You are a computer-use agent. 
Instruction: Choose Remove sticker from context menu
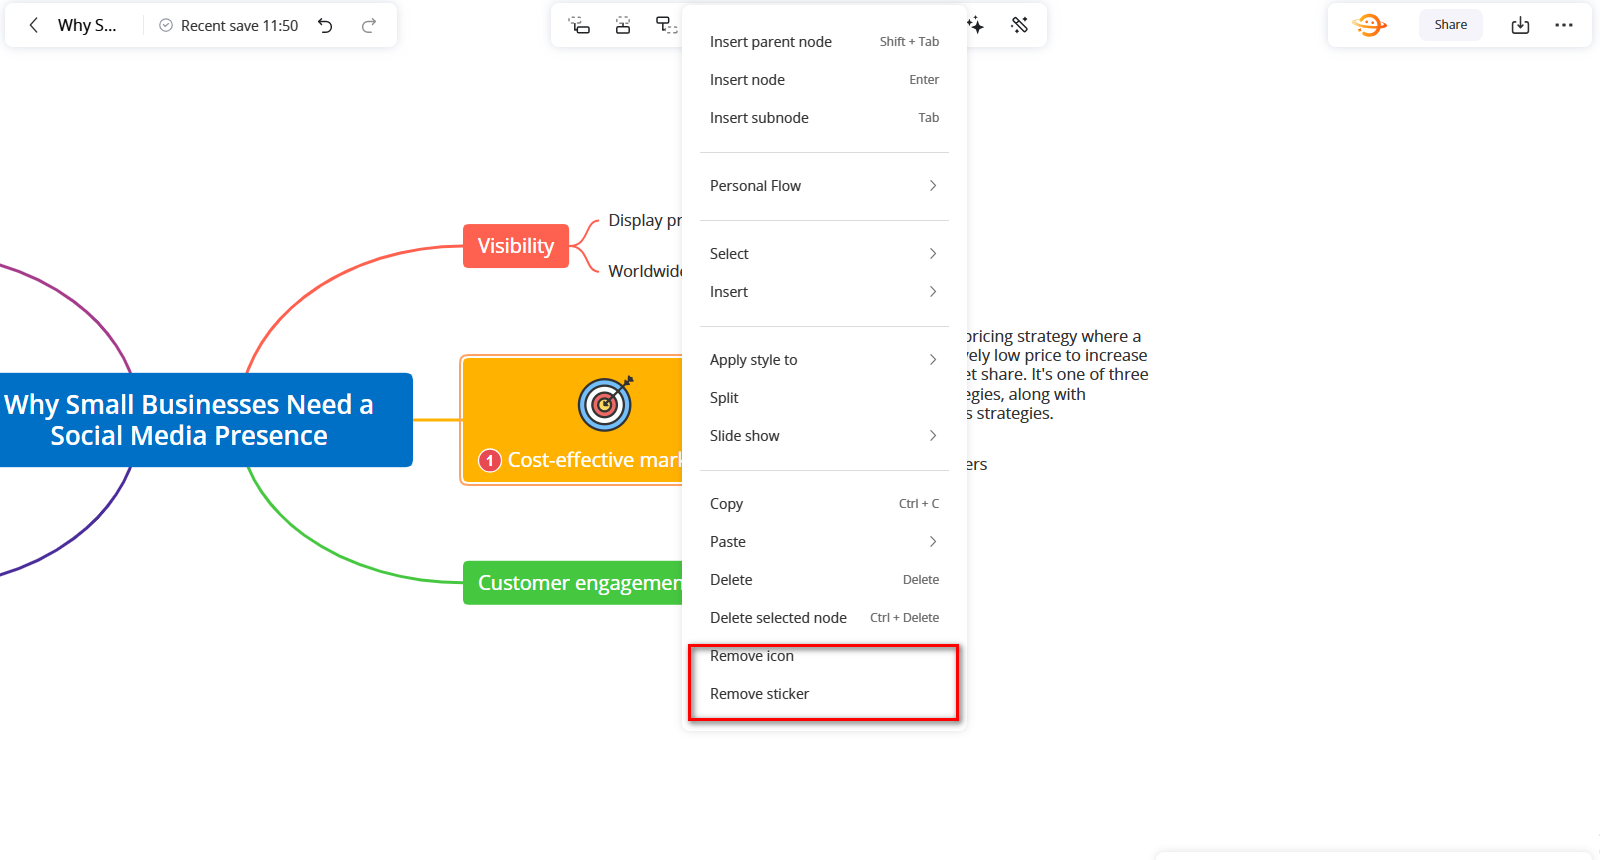tap(760, 694)
